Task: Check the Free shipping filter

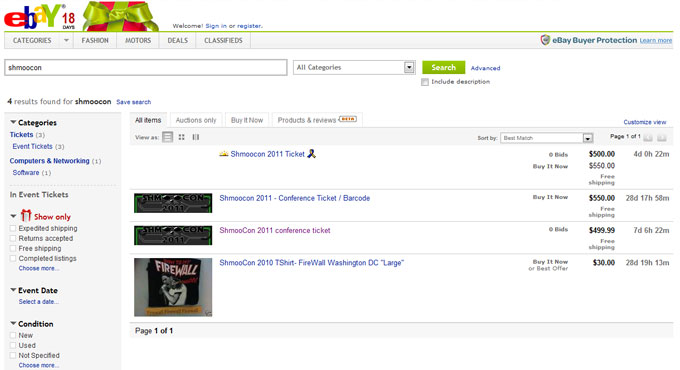Action: click(x=13, y=248)
